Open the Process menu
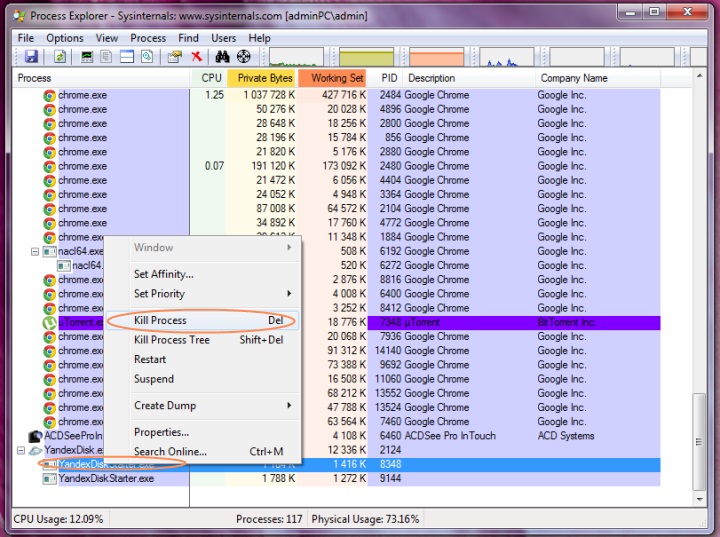 click(148, 38)
